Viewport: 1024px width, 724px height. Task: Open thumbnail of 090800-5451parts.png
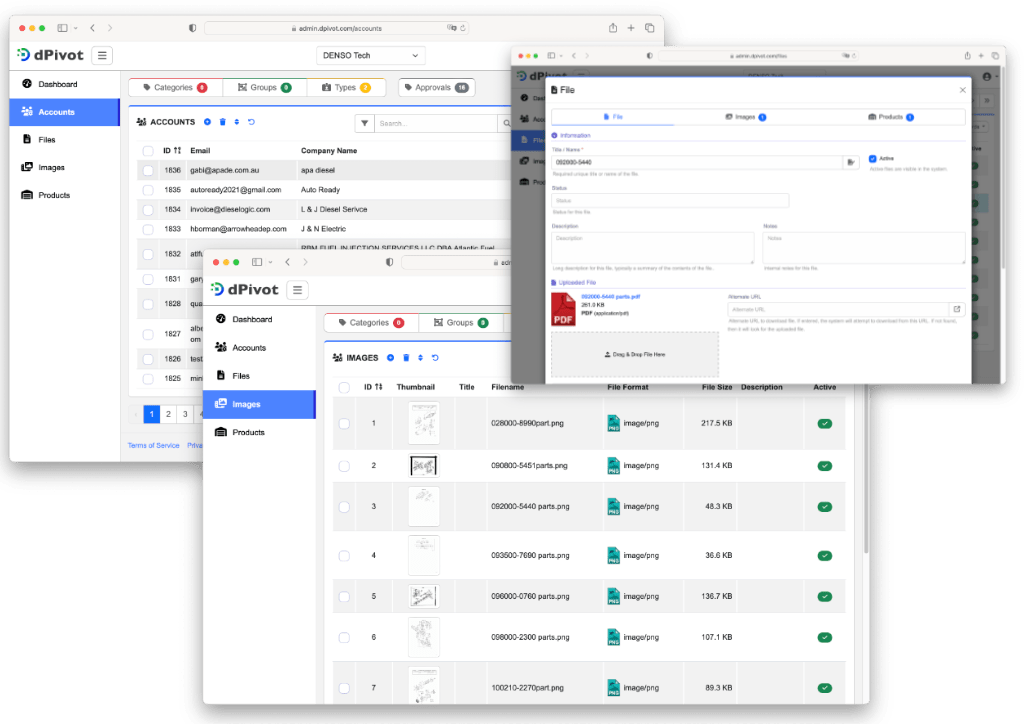click(x=424, y=466)
